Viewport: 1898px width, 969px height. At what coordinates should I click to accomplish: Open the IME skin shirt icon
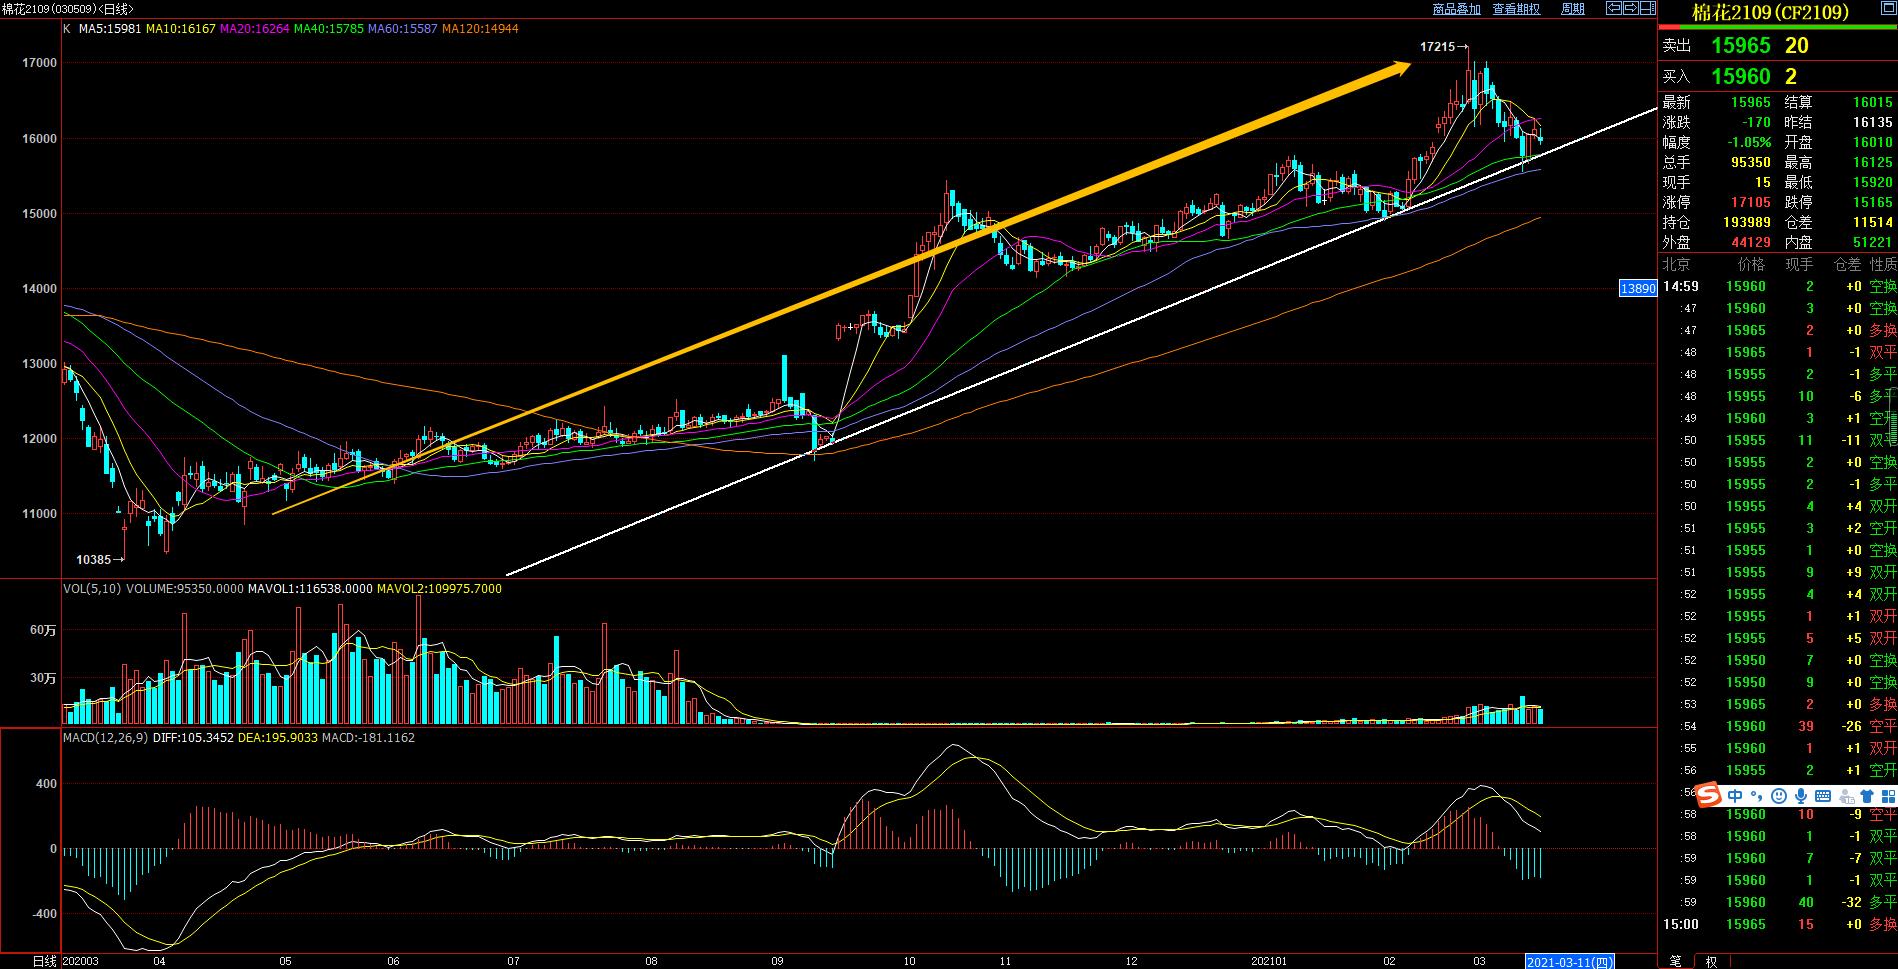(x=1866, y=796)
